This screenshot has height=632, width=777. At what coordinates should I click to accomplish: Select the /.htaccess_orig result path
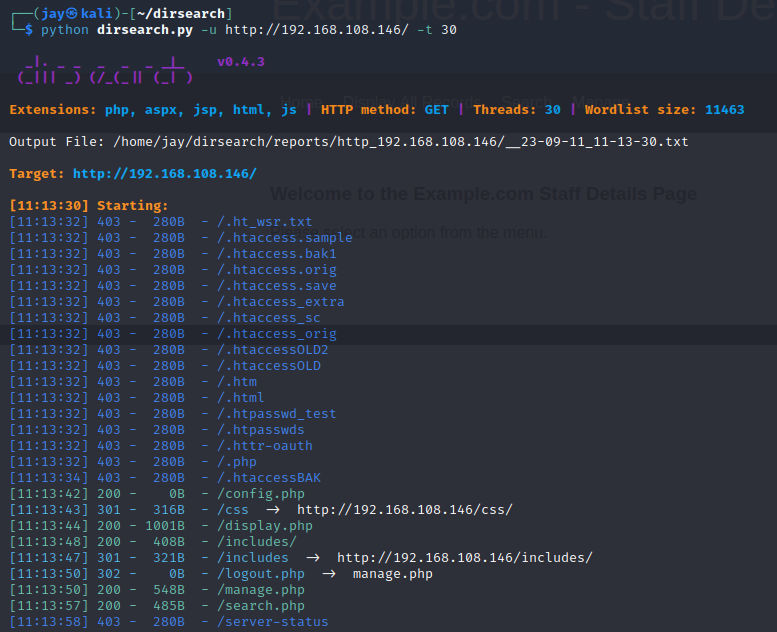tap(277, 334)
